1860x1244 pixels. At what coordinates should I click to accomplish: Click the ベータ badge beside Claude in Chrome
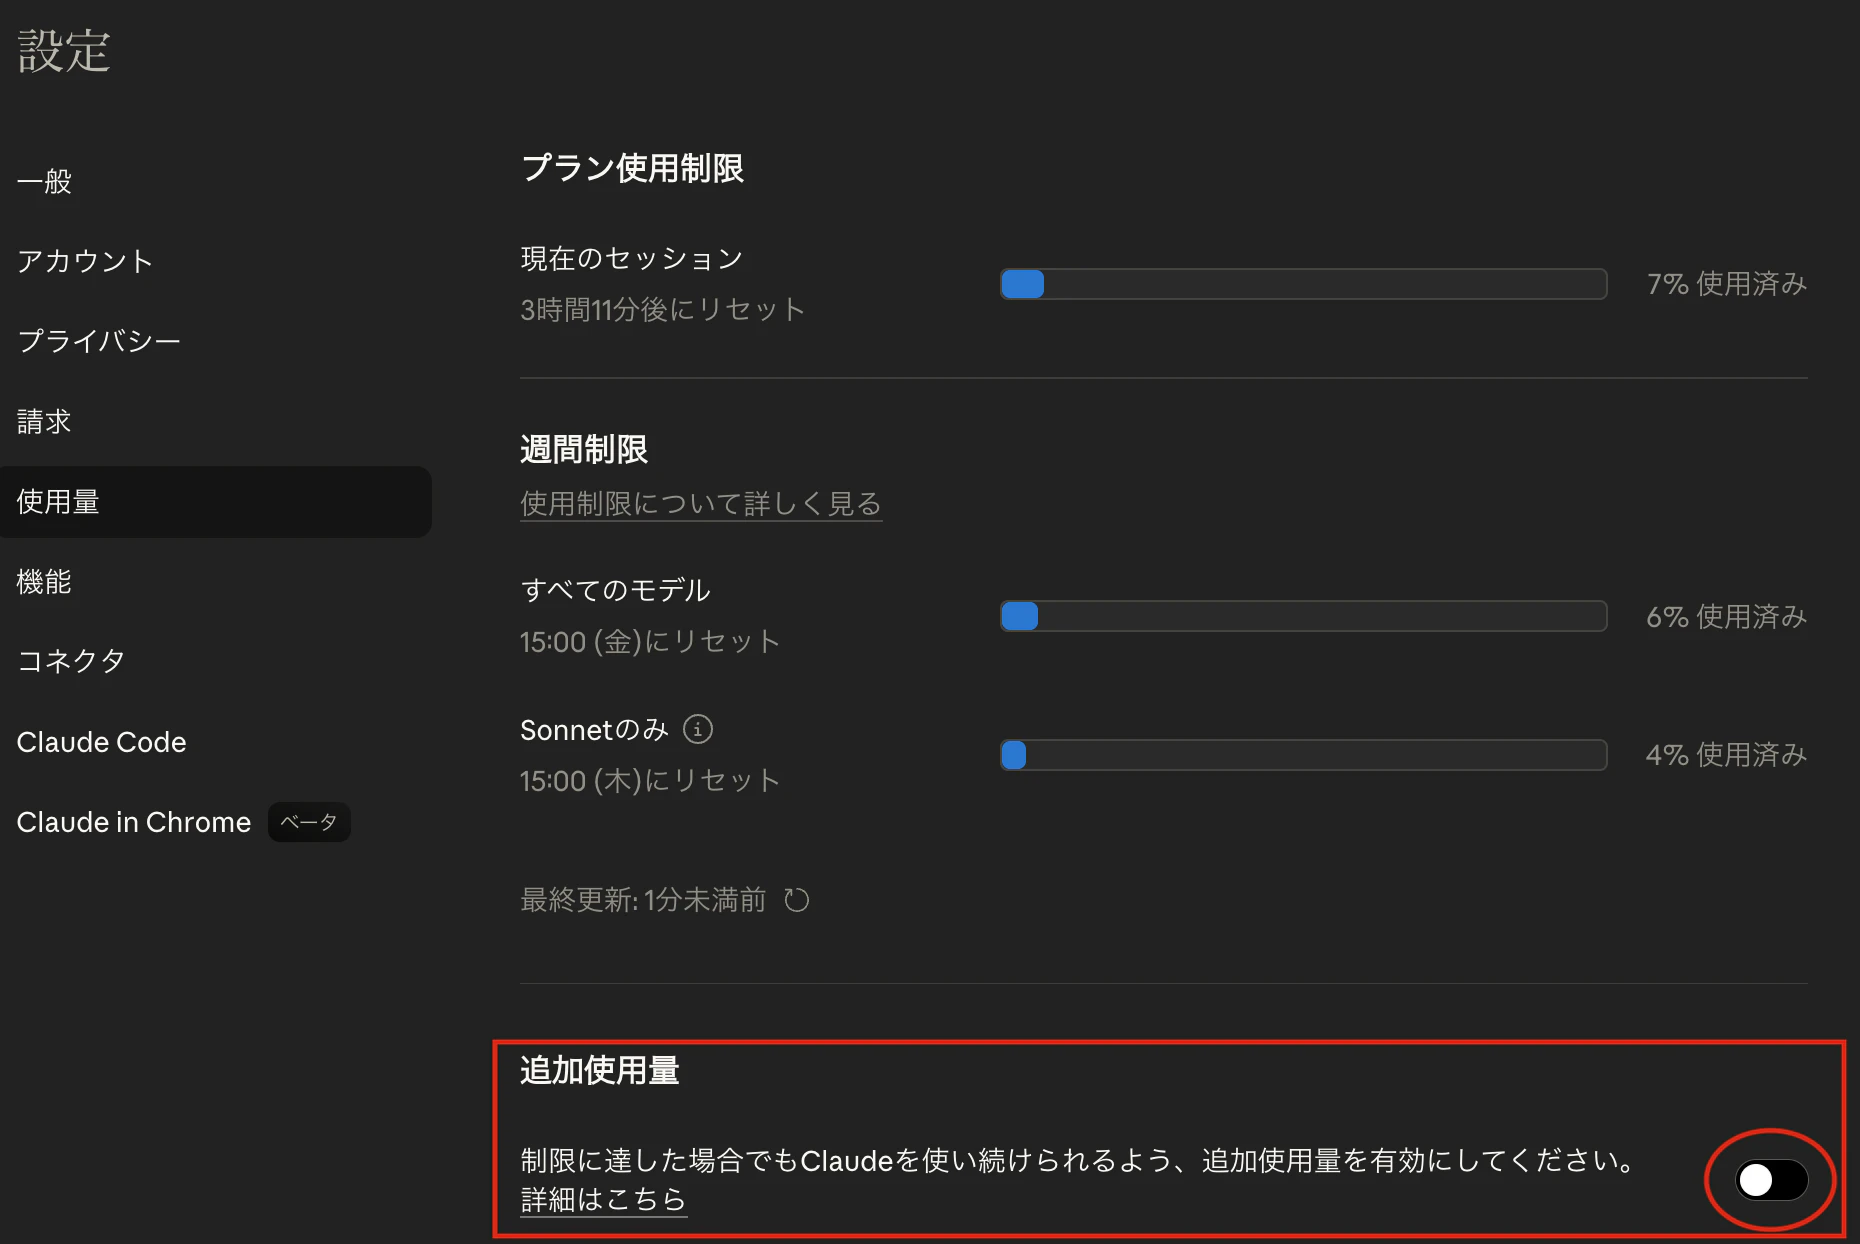click(x=309, y=822)
